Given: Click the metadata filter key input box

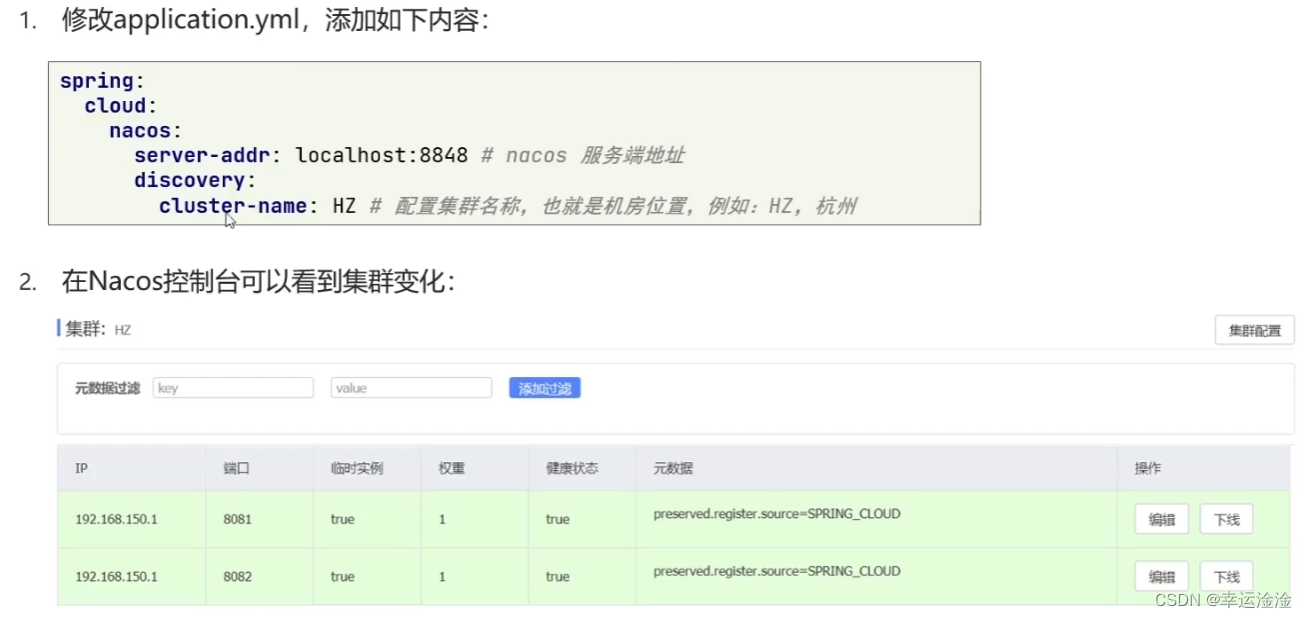Looking at the screenshot, I should 232,387.
